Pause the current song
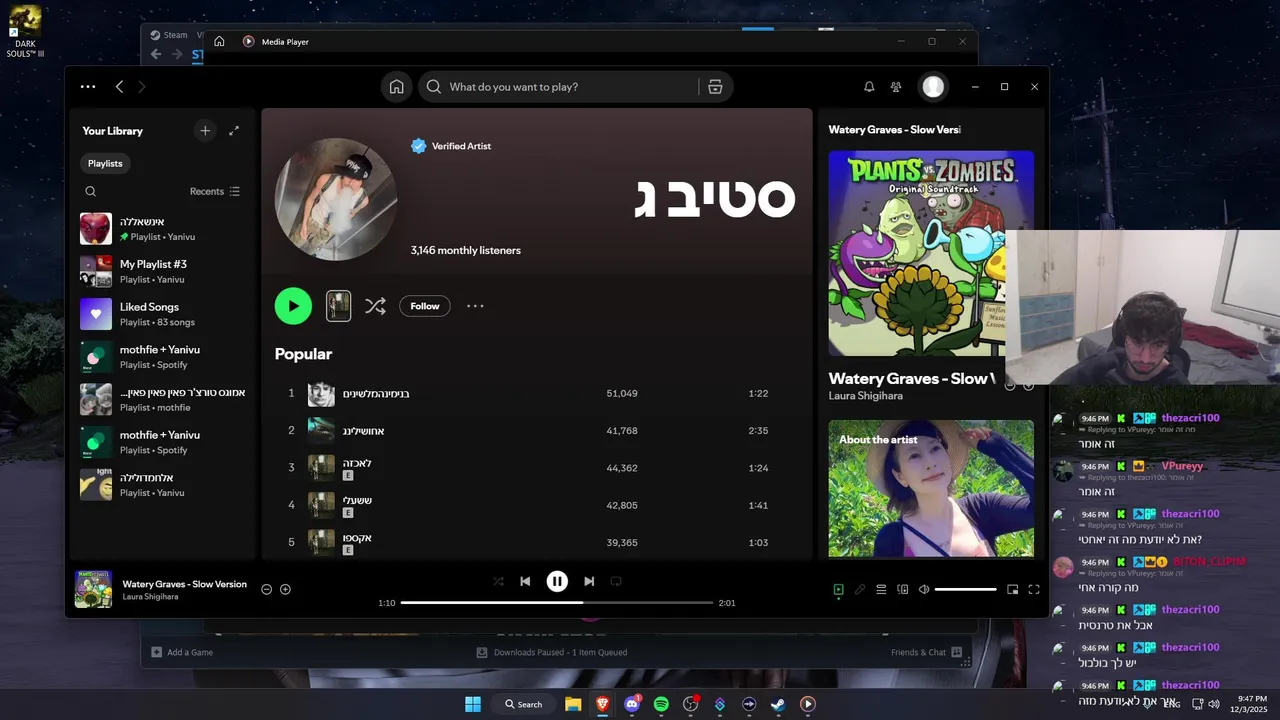 pos(557,581)
